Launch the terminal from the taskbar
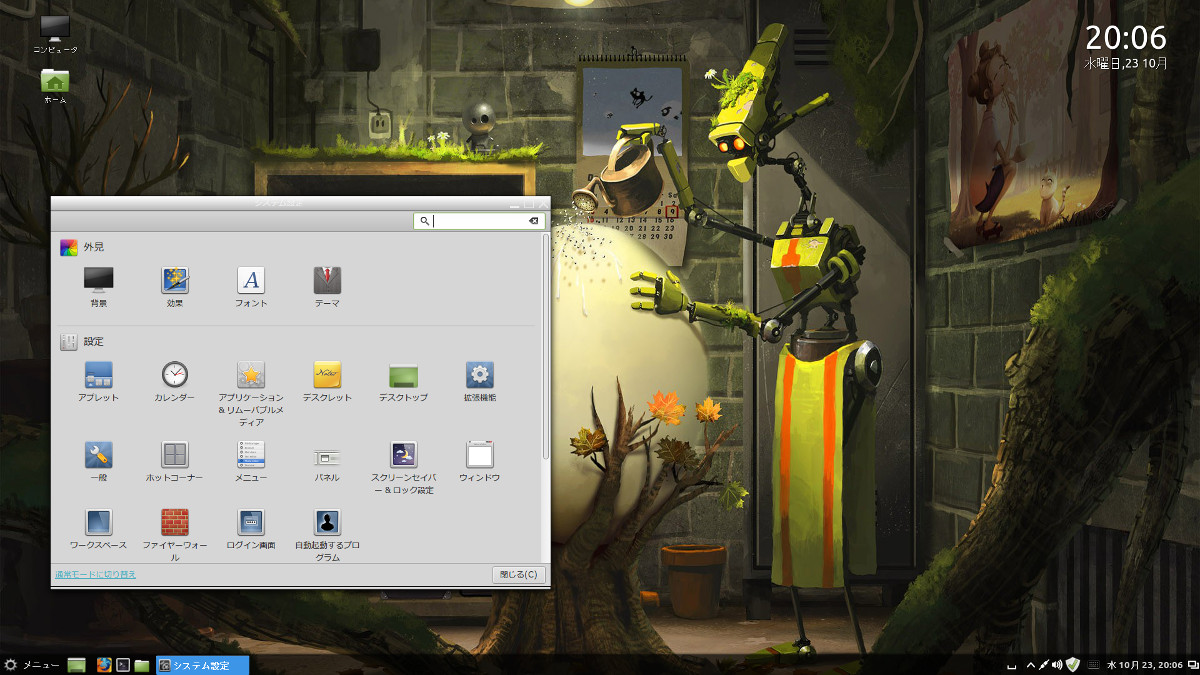The width and height of the screenshot is (1200, 675). point(123,665)
